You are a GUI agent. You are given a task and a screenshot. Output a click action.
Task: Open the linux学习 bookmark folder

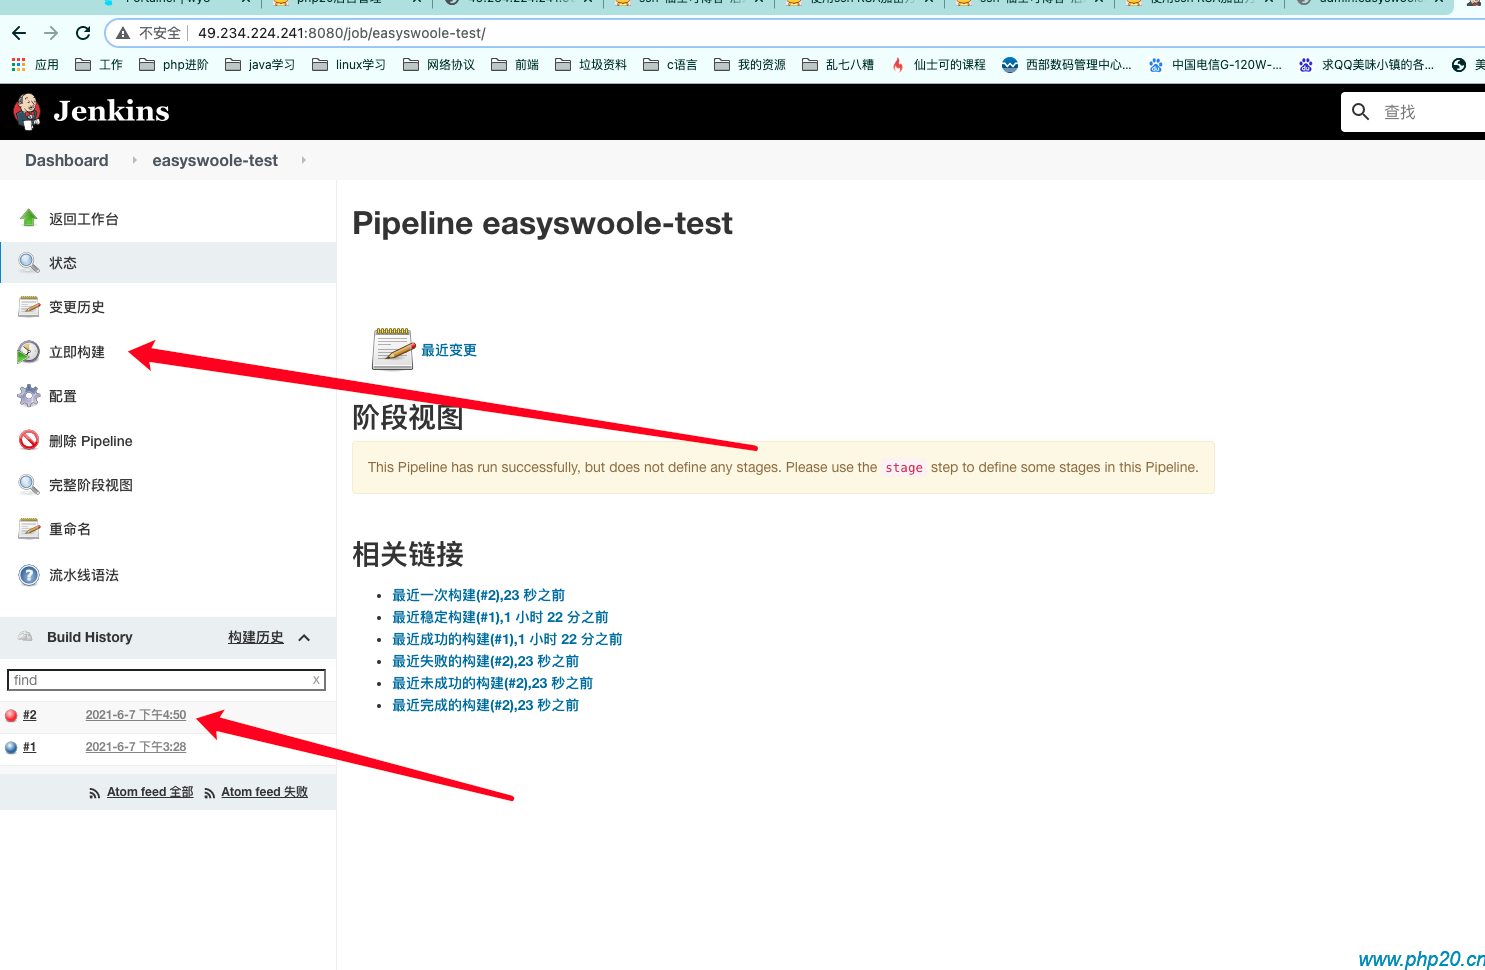[349, 65]
